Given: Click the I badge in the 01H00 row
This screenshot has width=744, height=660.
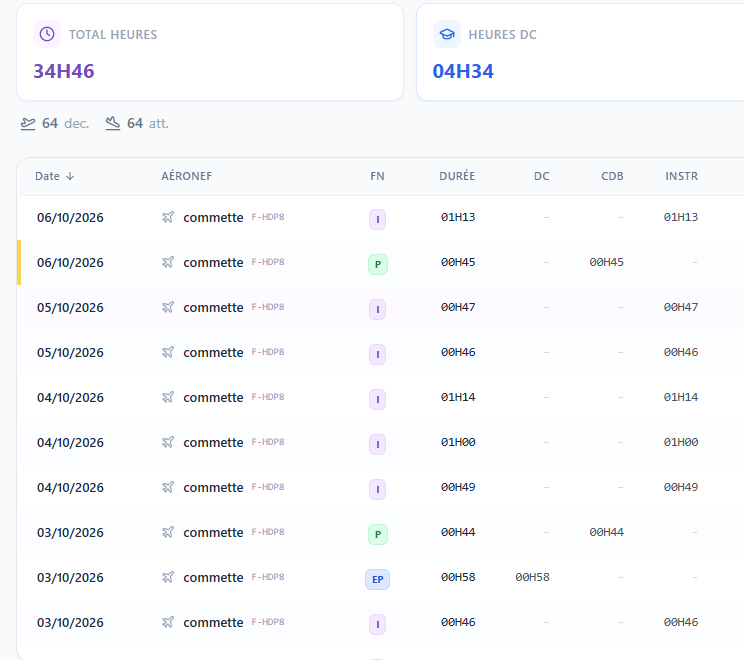Looking at the screenshot, I should [x=378, y=445].
